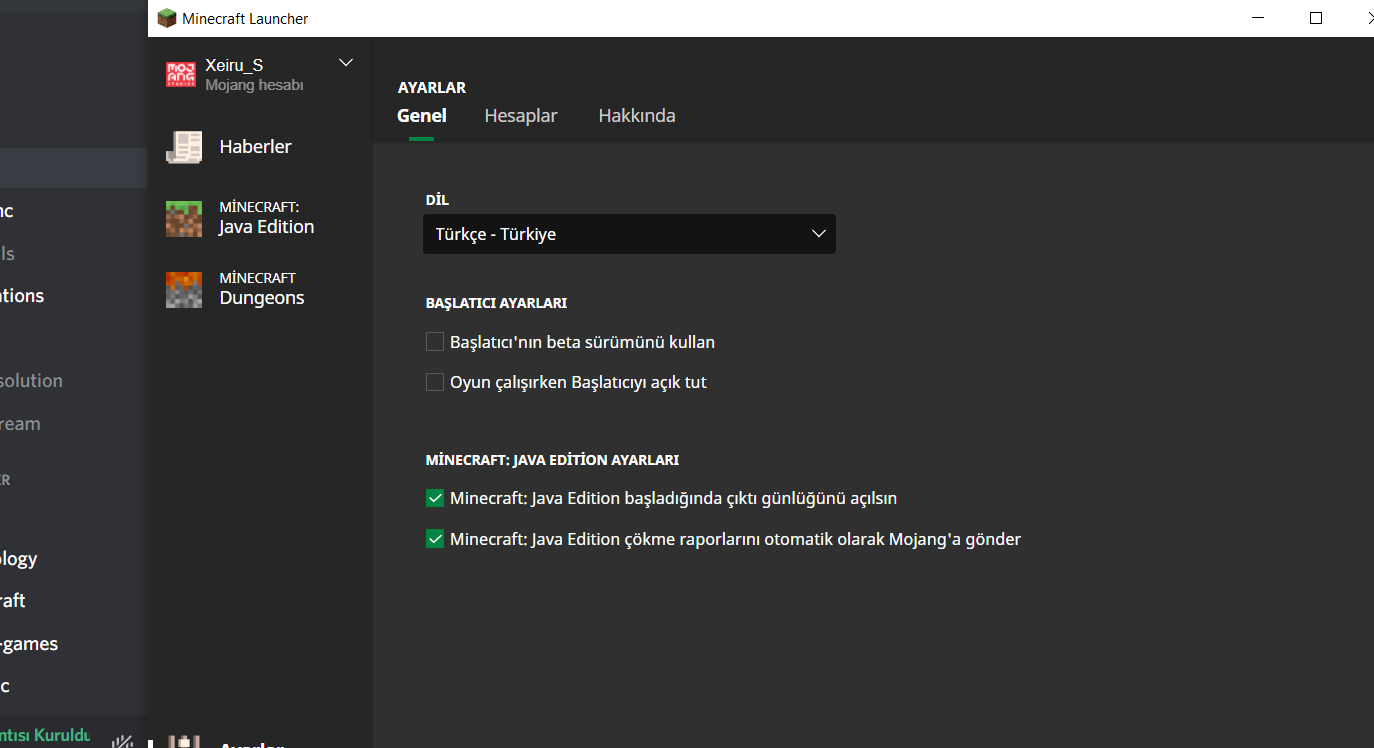Click the "BAŞLATICI AYARLARI" heading
Image resolution: width=1374 pixels, height=748 pixels.
pyautogui.click(x=497, y=303)
